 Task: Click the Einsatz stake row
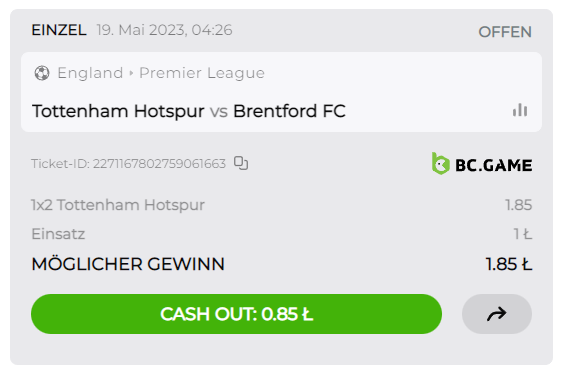pyautogui.click(x=281, y=234)
